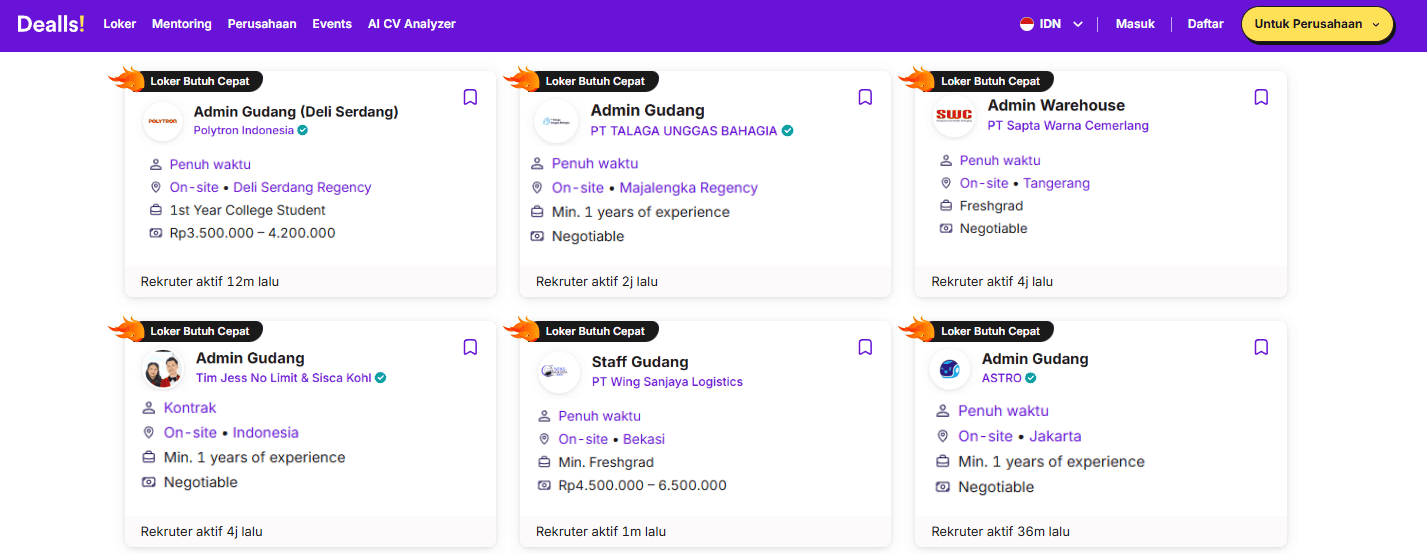This screenshot has width=1427, height=554.
Task: Click the Dealls! home logo
Action: click(x=51, y=24)
